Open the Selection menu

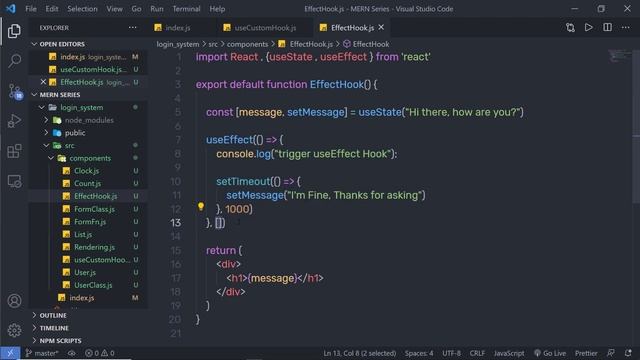click(x=82, y=9)
